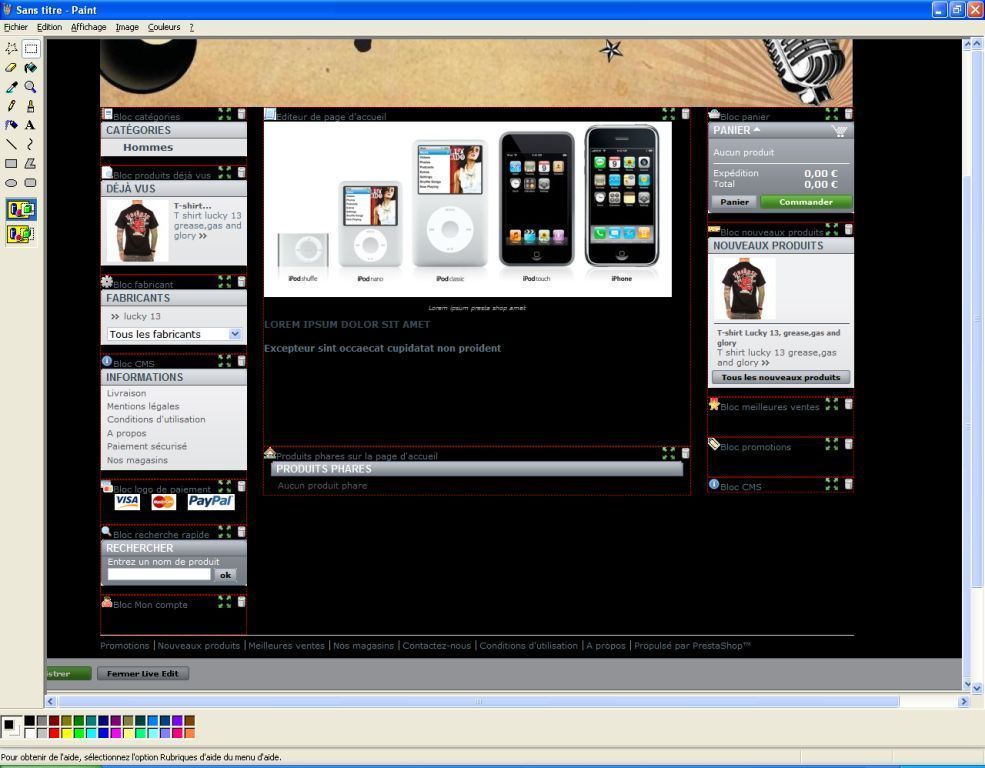Pick the yellow color swatch
Image resolution: width=985 pixels, height=768 pixels.
tap(67, 733)
